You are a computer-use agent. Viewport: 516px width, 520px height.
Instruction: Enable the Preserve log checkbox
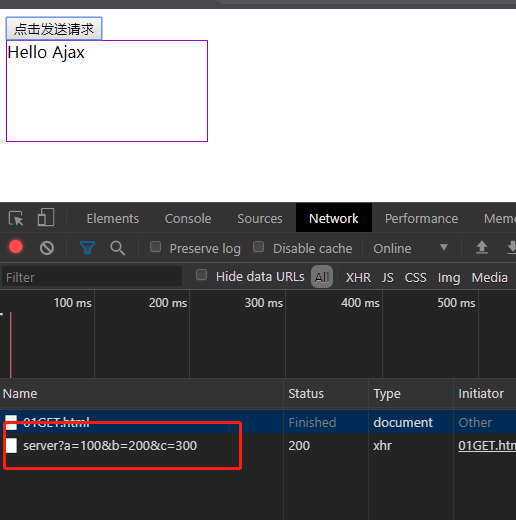click(155, 247)
